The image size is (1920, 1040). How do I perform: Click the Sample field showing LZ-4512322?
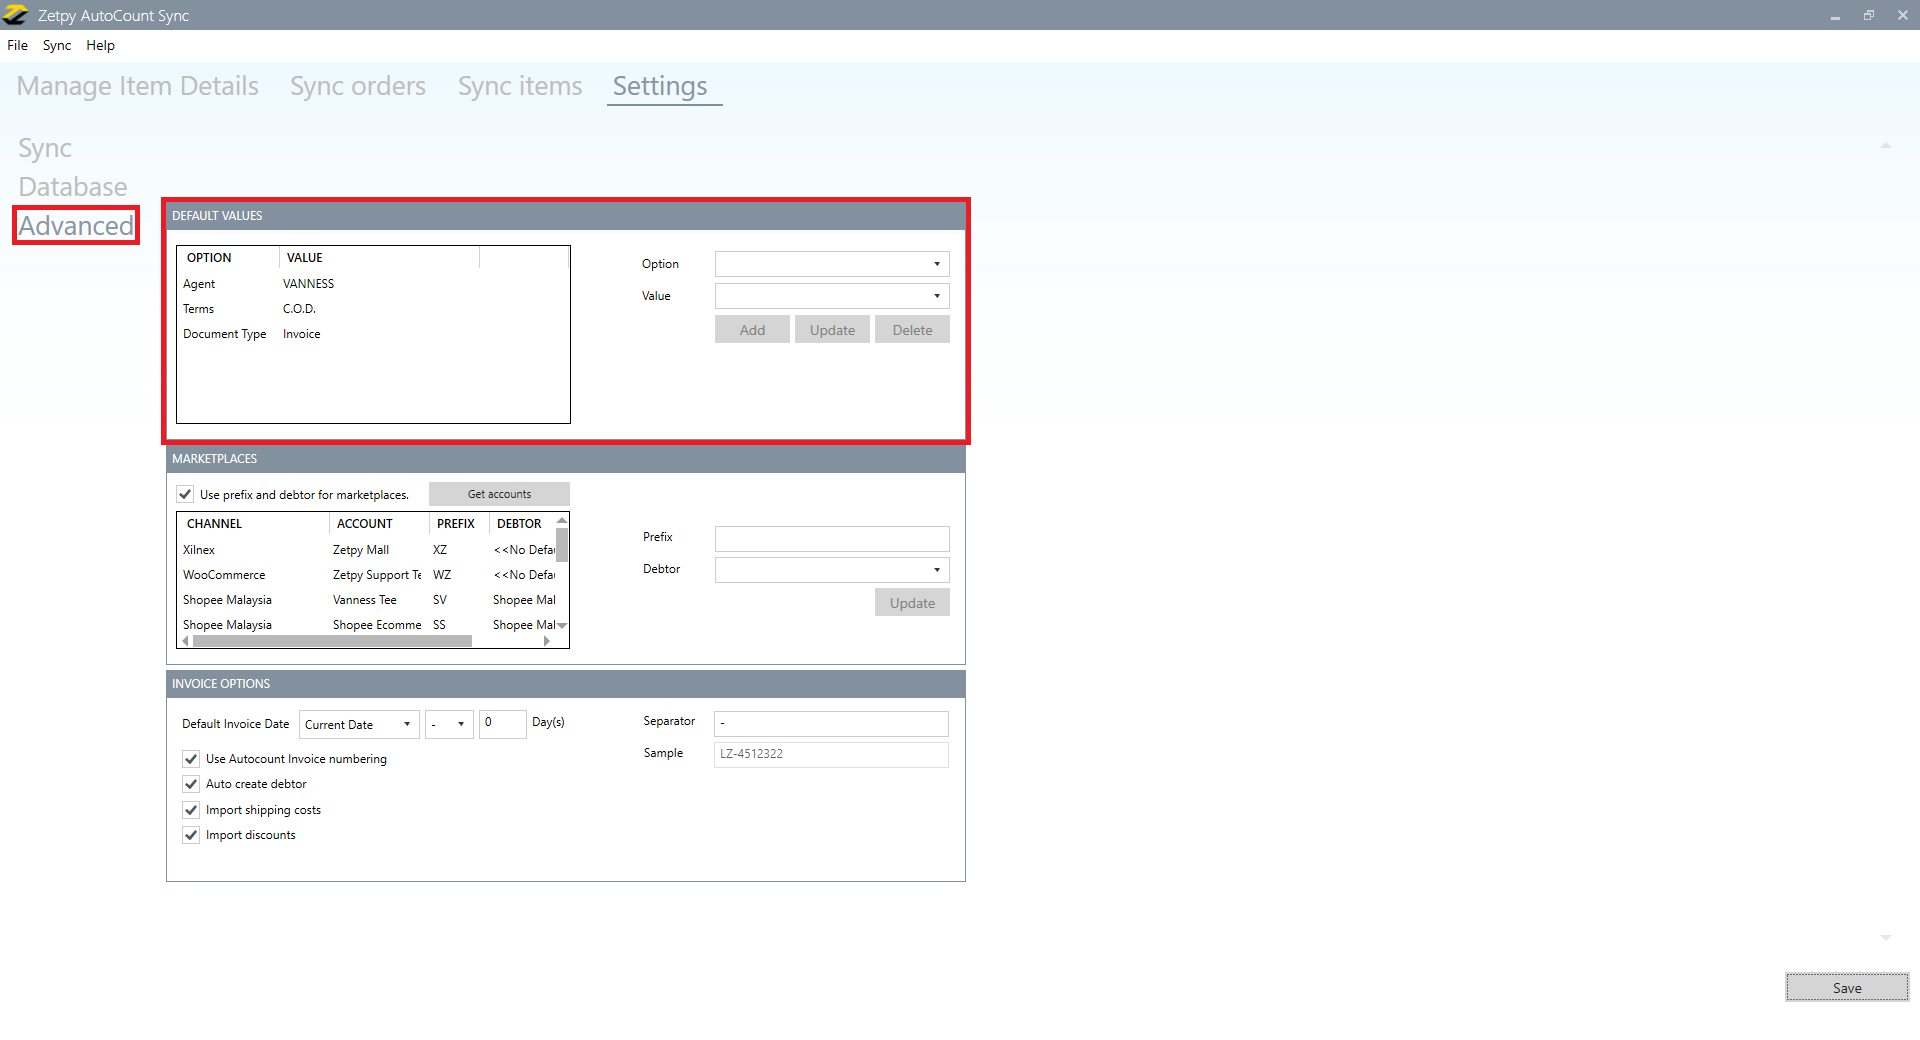(831, 754)
